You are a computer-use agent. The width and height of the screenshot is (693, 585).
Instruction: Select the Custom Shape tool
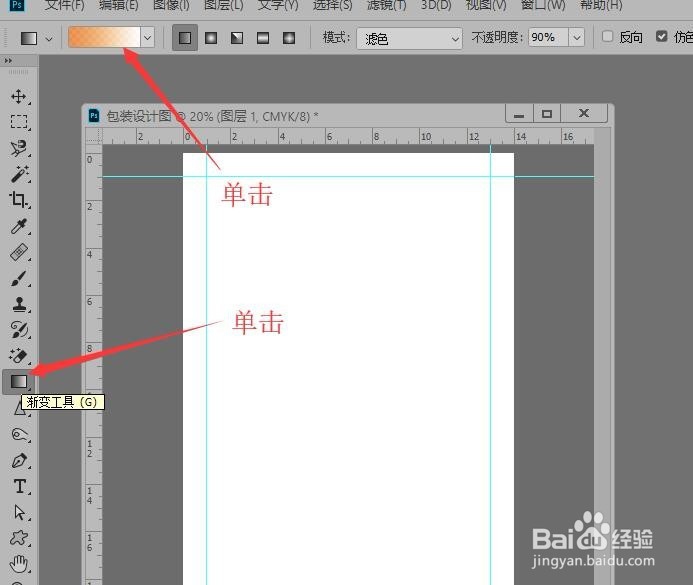(19, 538)
